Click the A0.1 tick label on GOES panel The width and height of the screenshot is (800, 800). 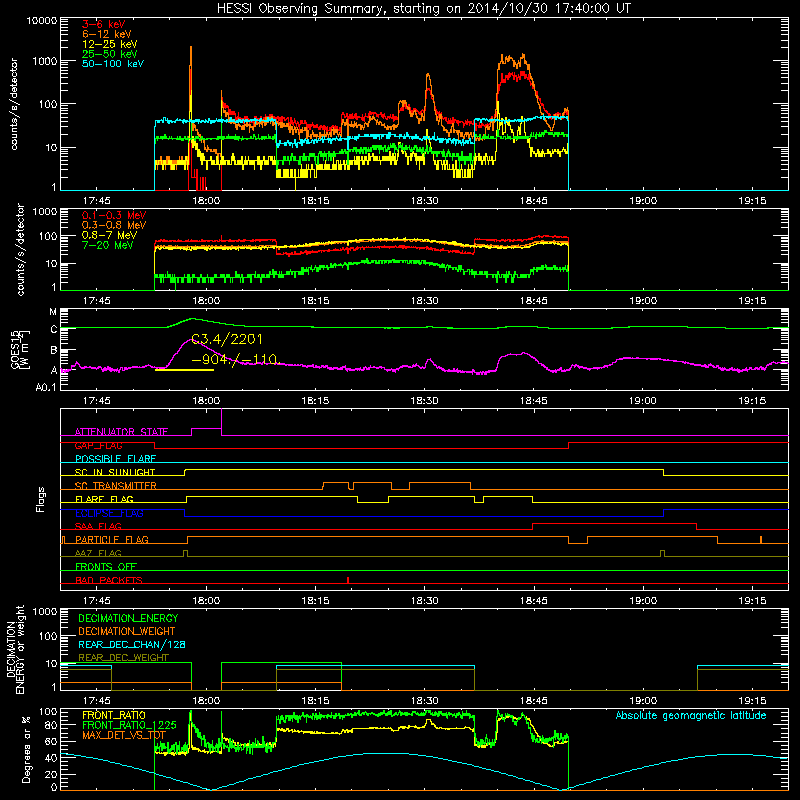(45, 388)
